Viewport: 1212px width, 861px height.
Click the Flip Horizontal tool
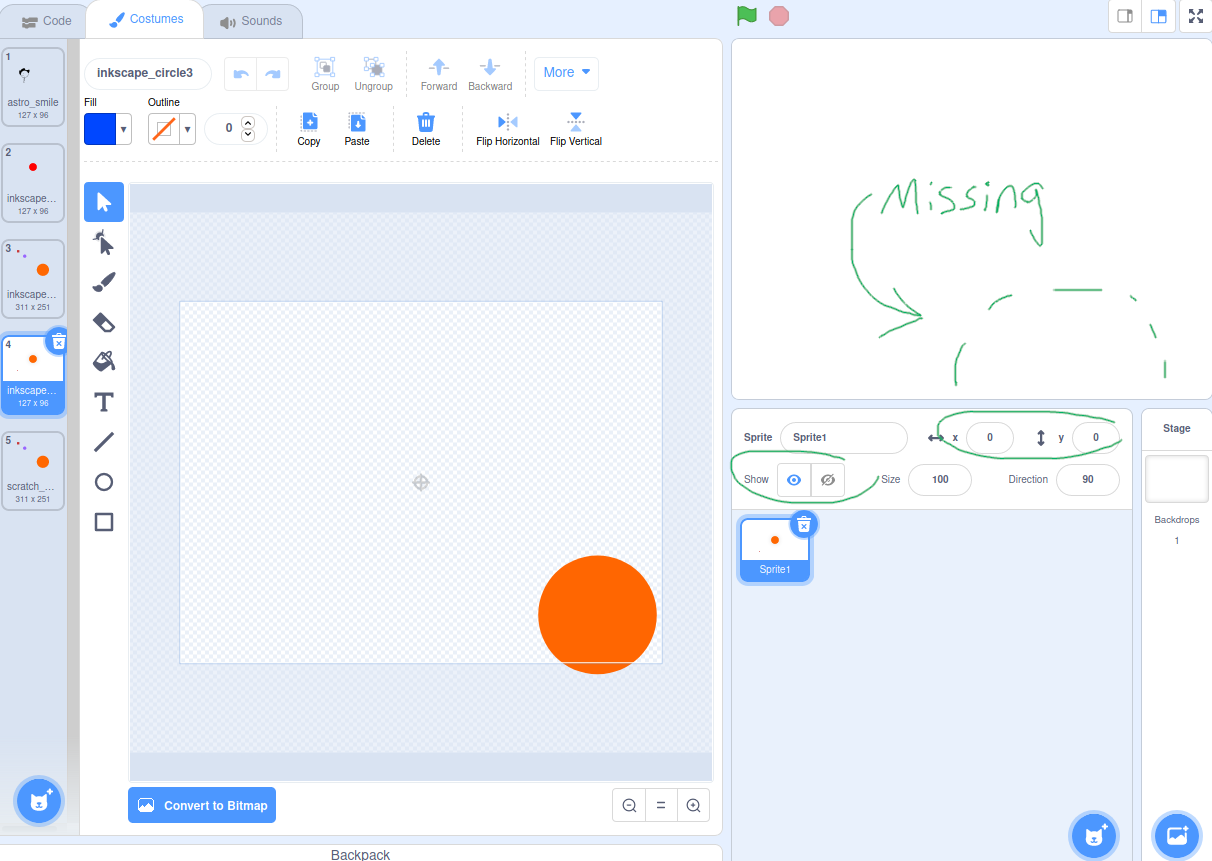coord(507,127)
